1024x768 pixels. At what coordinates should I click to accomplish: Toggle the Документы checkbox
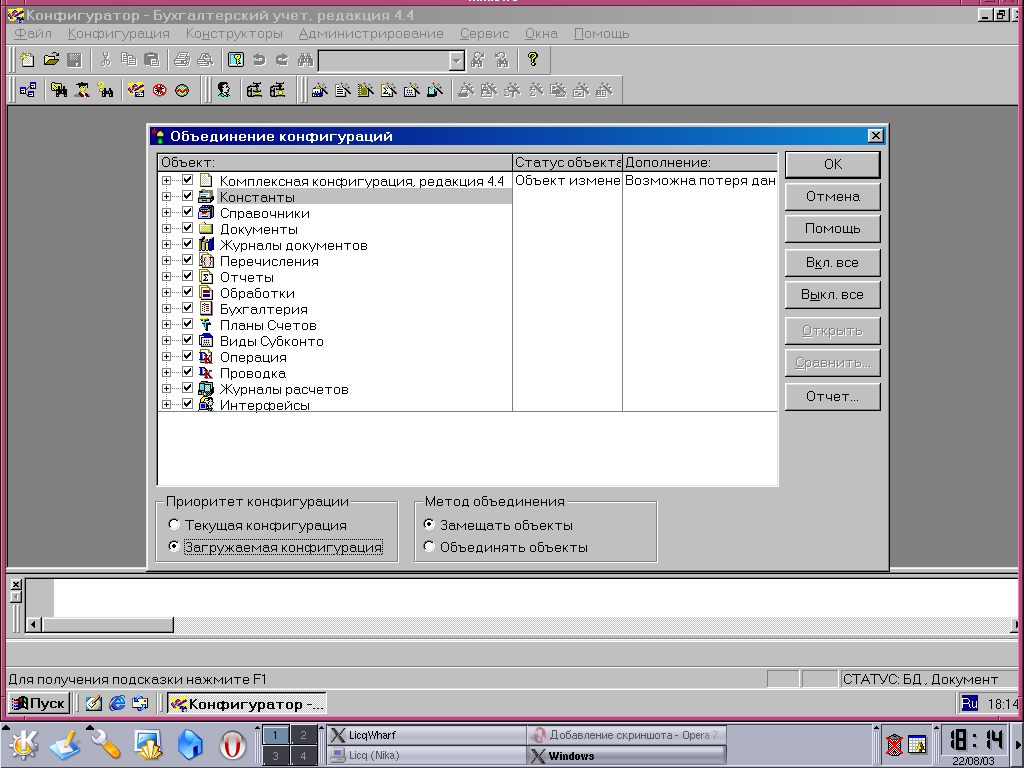coord(187,228)
